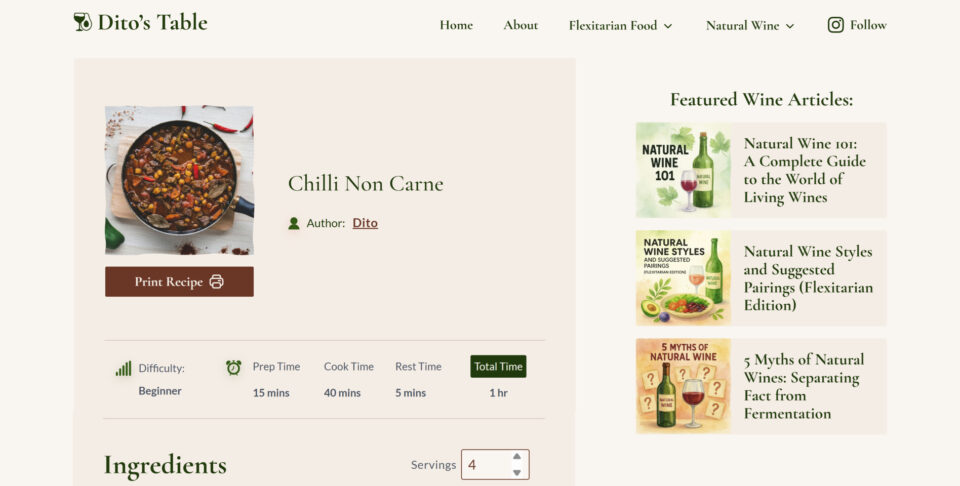Click the Print Recipe button
Image resolution: width=960 pixels, height=486 pixels.
[x=179, y=282]
